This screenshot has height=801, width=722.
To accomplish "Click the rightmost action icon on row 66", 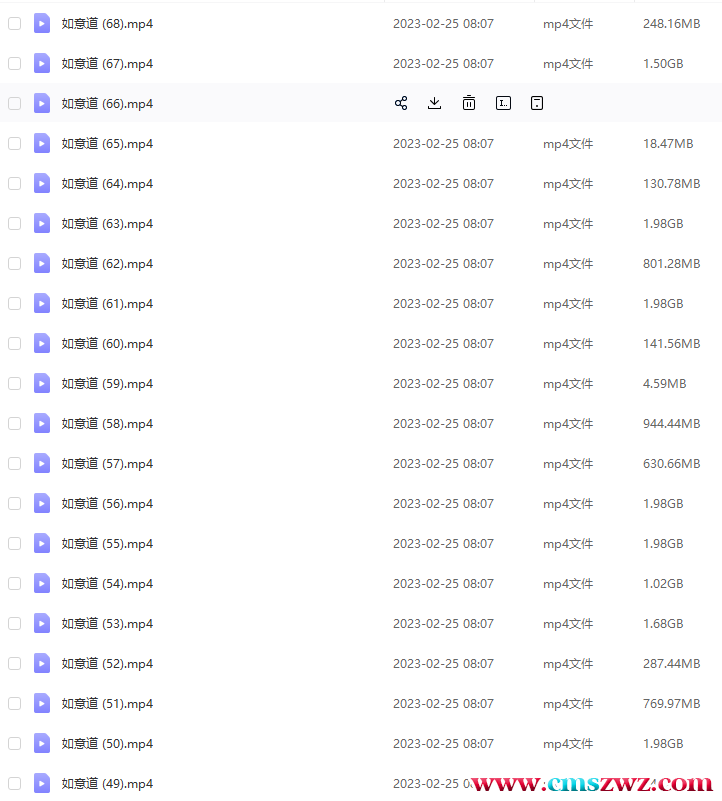I will coord(537,103).
